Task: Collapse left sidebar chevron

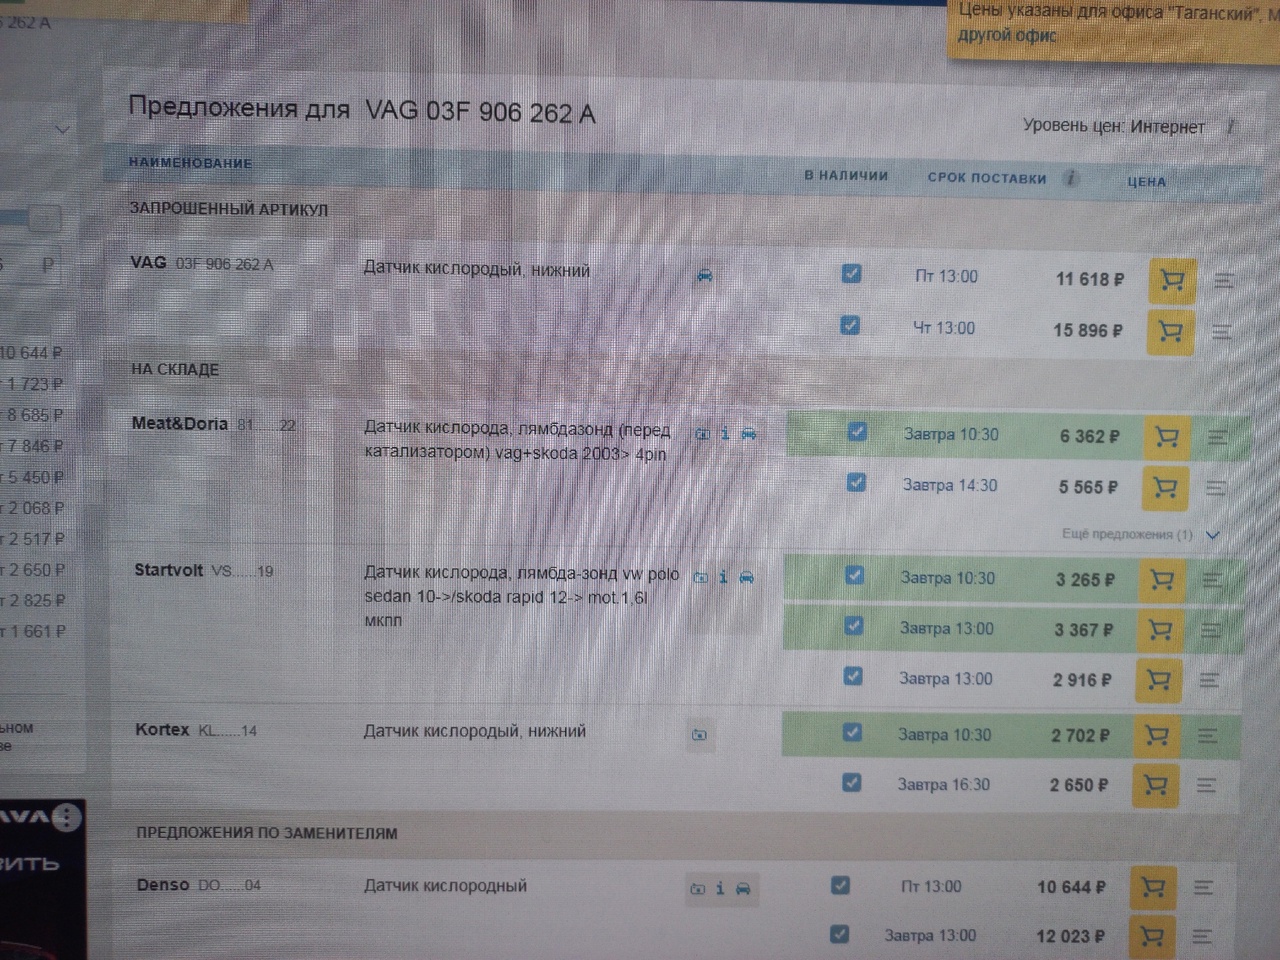Action: 62,129
